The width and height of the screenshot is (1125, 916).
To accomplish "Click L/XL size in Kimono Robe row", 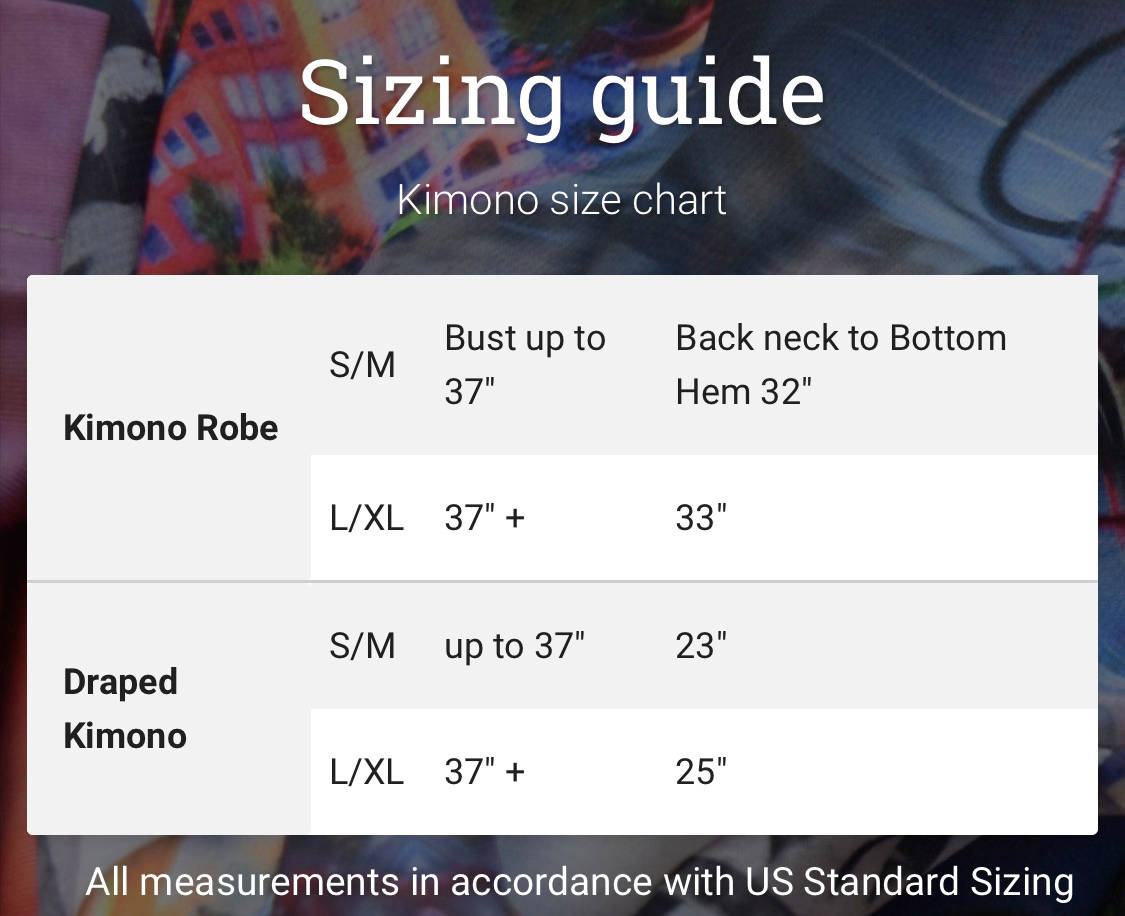I will [x=367, y=518].
